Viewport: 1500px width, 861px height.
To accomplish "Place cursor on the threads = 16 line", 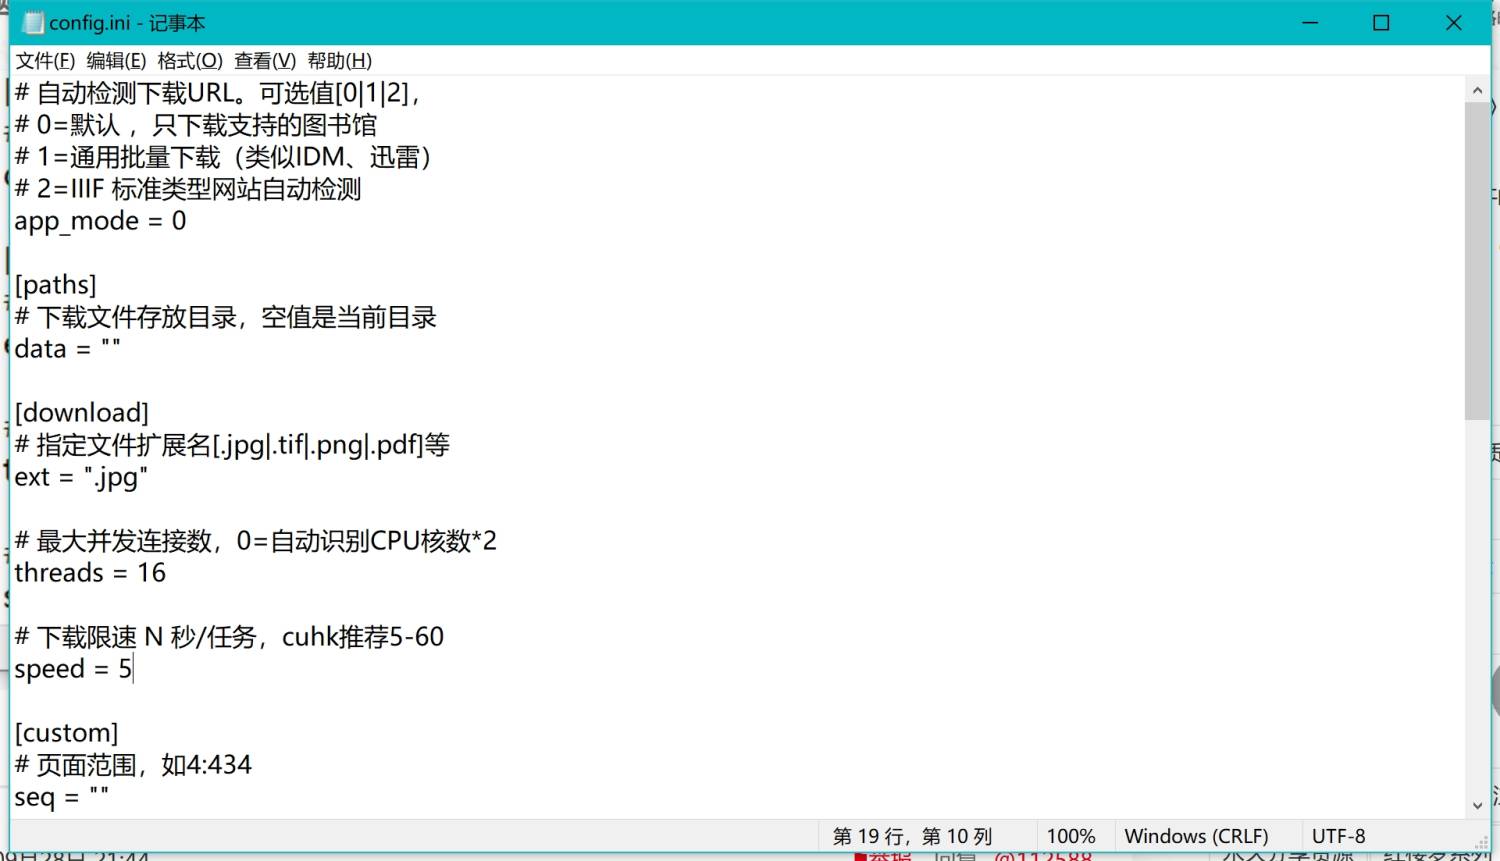I will 90,573.
